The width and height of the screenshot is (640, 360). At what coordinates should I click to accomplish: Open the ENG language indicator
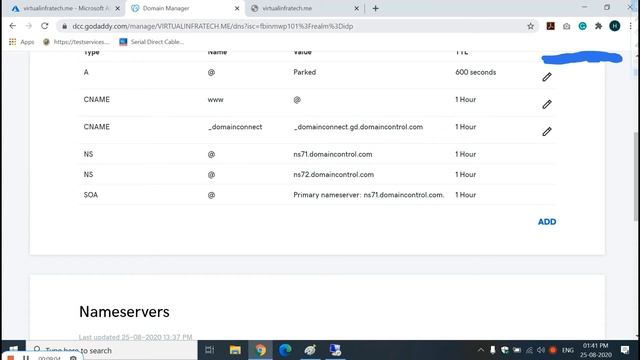point(567,350)
